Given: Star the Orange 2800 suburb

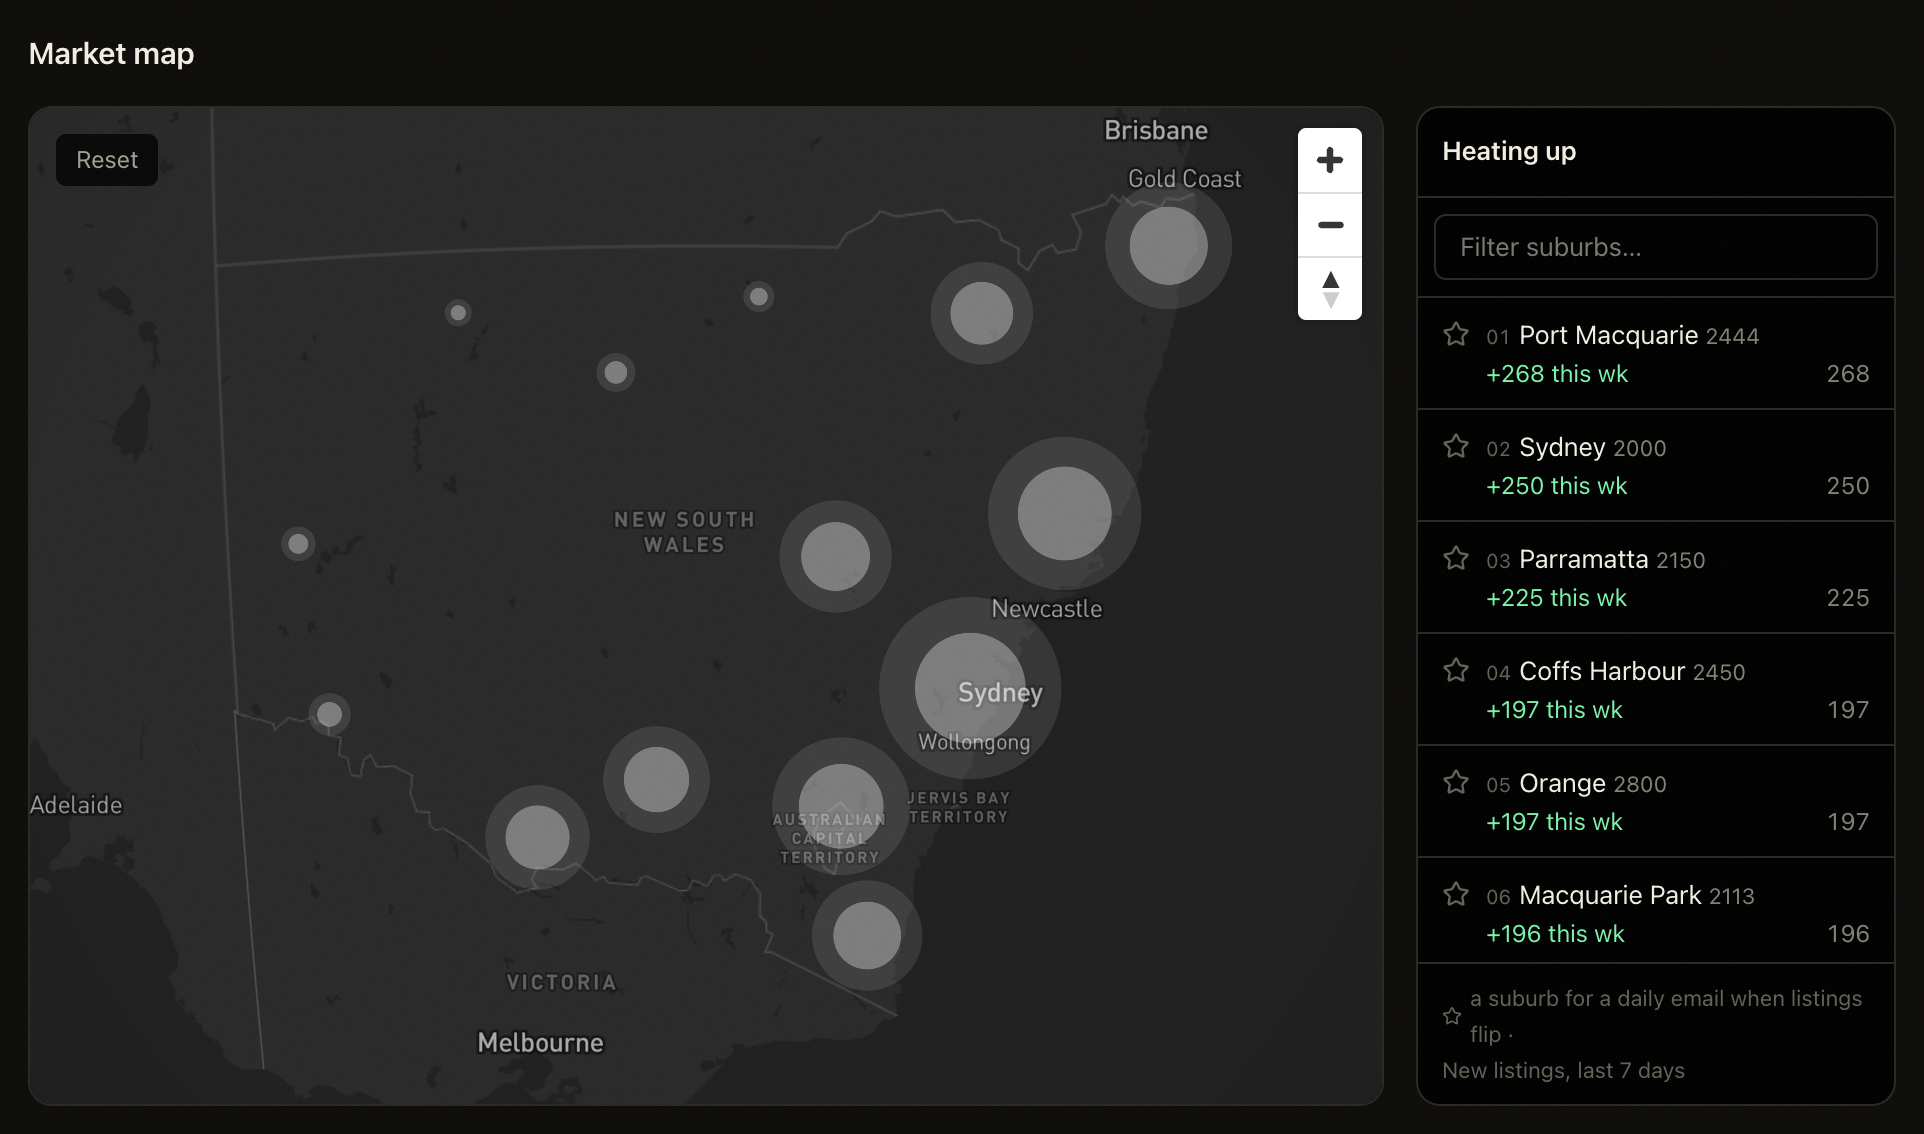Looking at the screenshot, I should pyautogui.click(x=1456, y=782).
